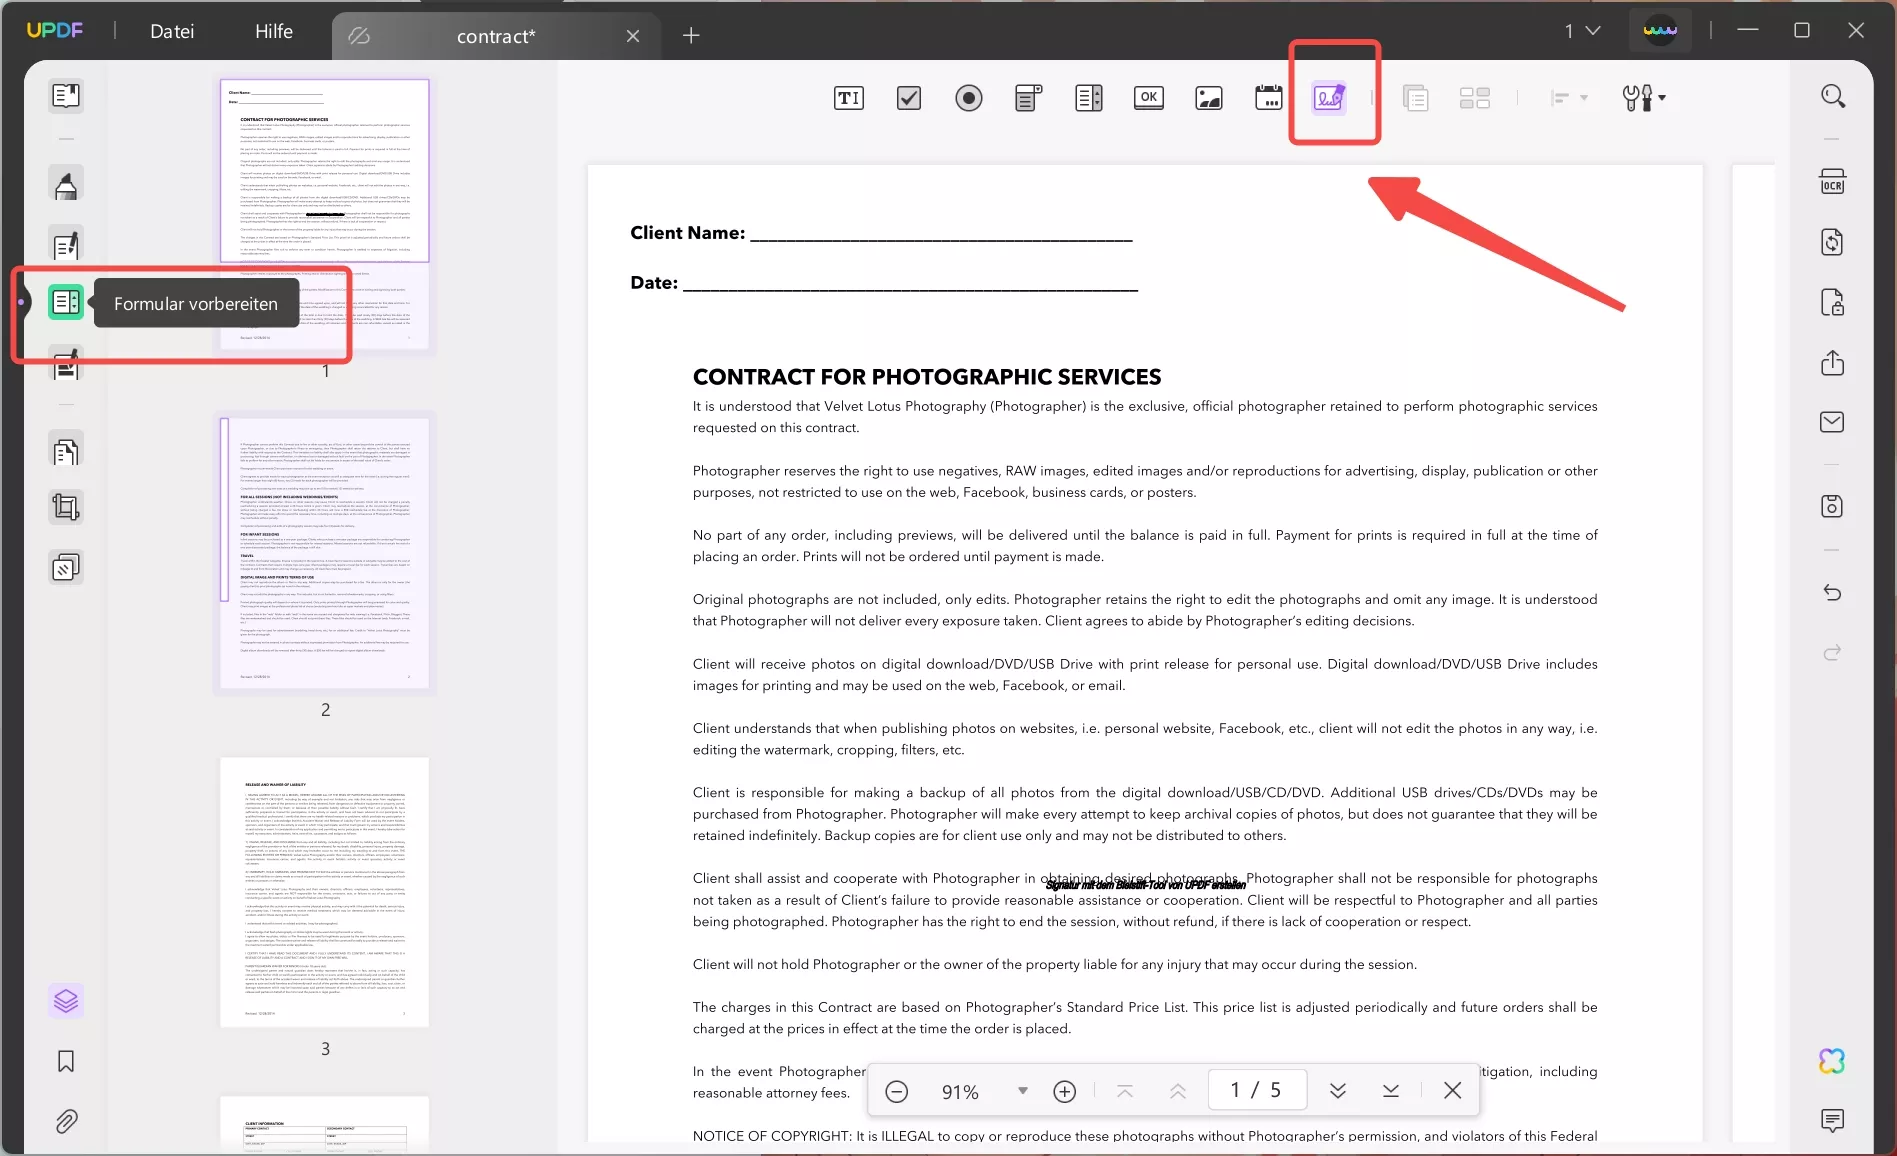Viewport: 1897px width, 1156px height.
Task: Select the OK Button form field tool
Action: [x=1149, y=98]
